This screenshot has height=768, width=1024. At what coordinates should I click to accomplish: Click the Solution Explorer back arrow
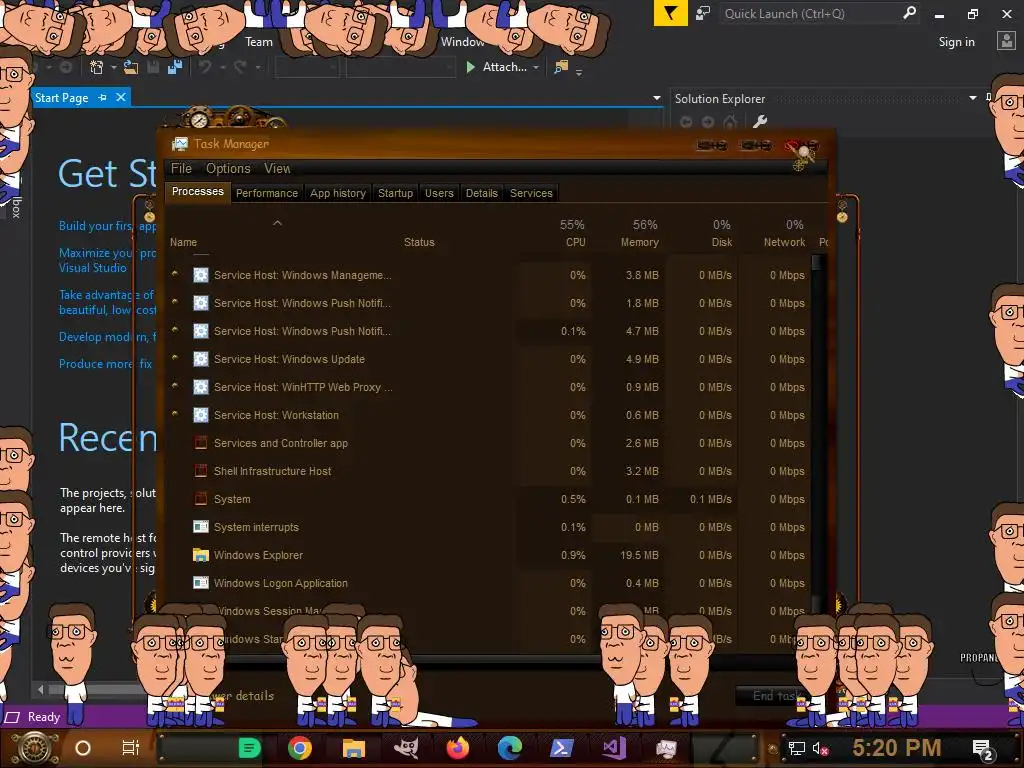[x=686, y=121]
